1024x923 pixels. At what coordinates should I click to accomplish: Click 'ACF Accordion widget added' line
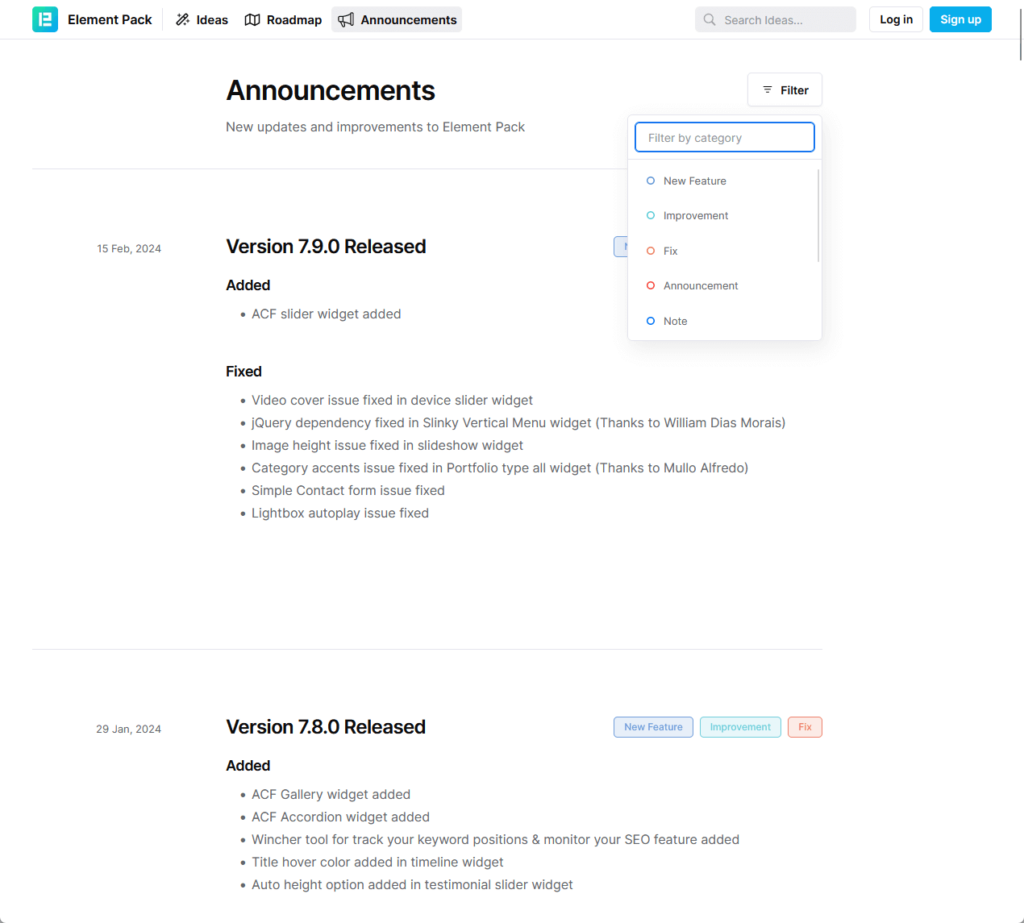[x=340, y=817]
